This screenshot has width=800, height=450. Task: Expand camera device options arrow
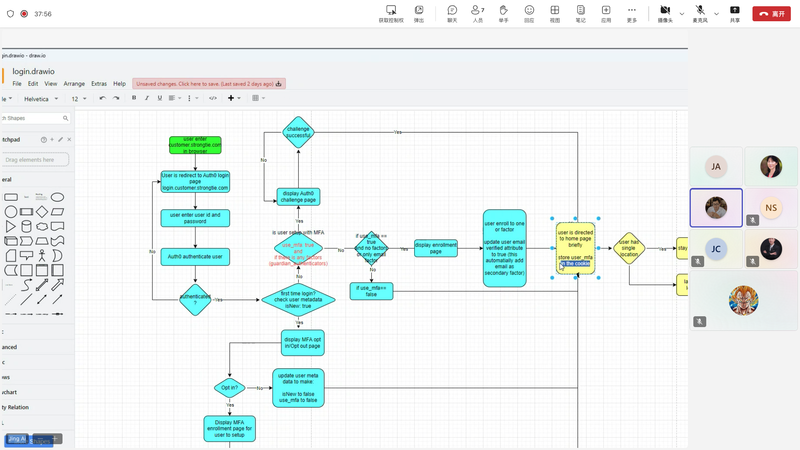coord(682,14)
